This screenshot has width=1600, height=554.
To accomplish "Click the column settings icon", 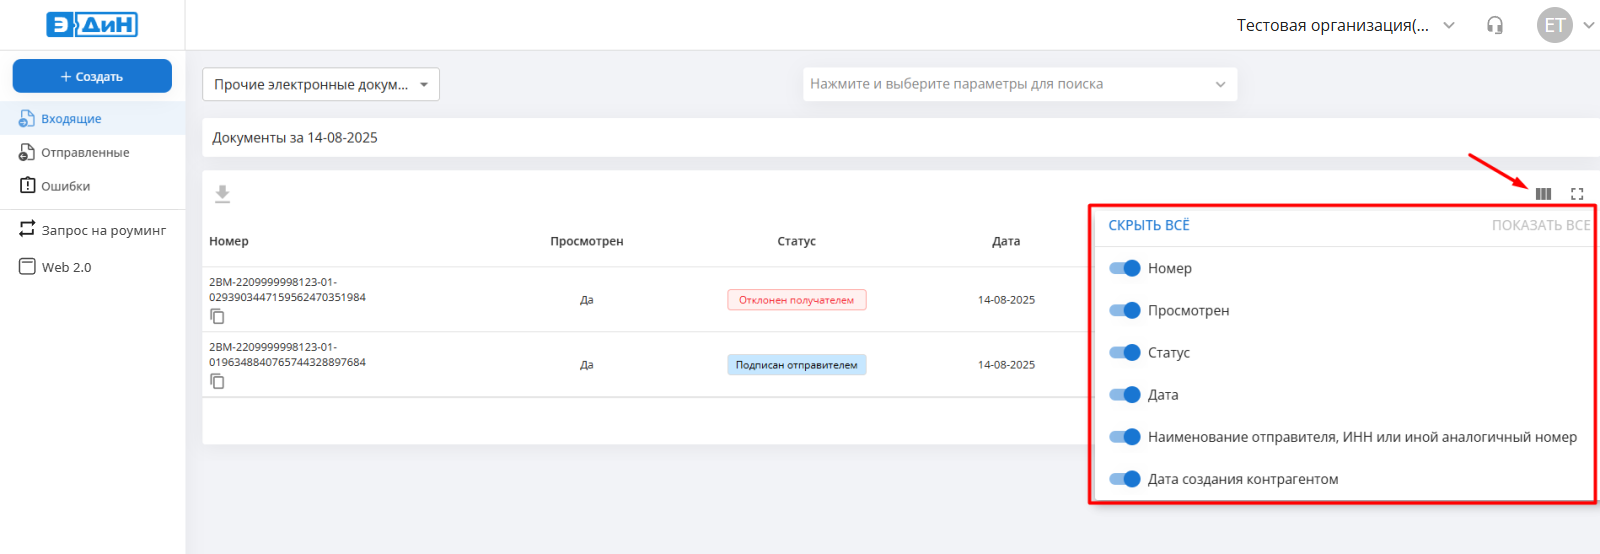I will coord(1543,194).
